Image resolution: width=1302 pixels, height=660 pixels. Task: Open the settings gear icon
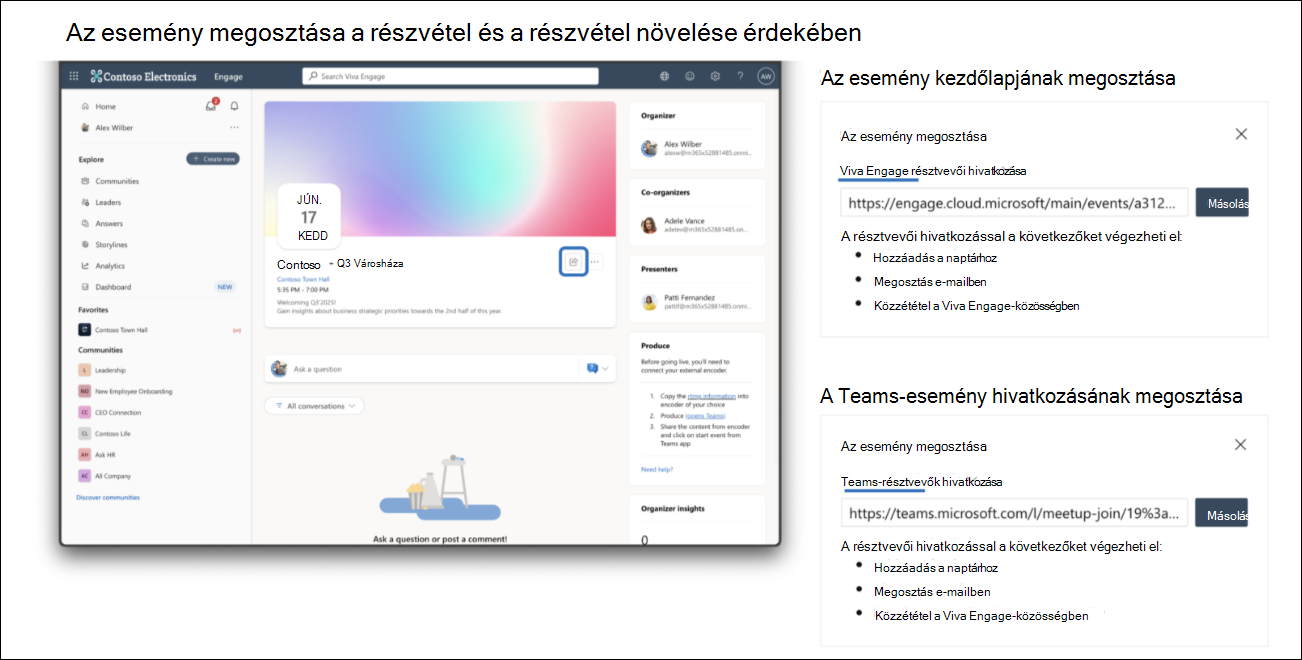715,76
